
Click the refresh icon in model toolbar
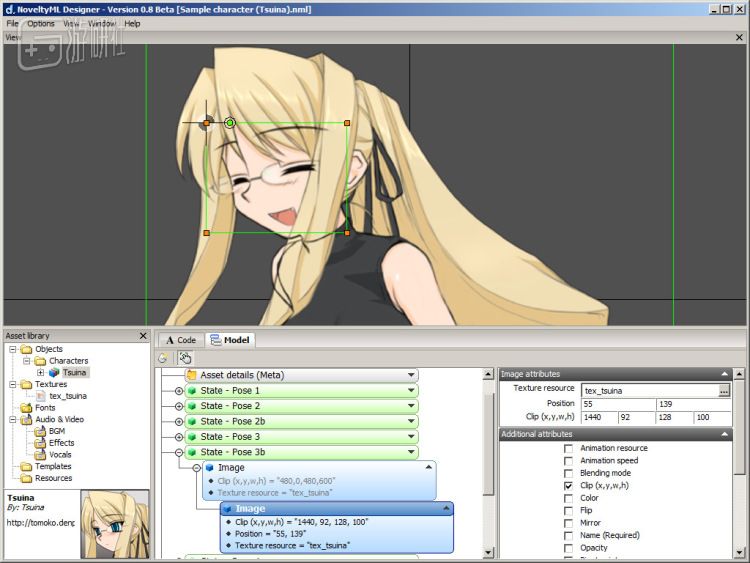point(164,357)
